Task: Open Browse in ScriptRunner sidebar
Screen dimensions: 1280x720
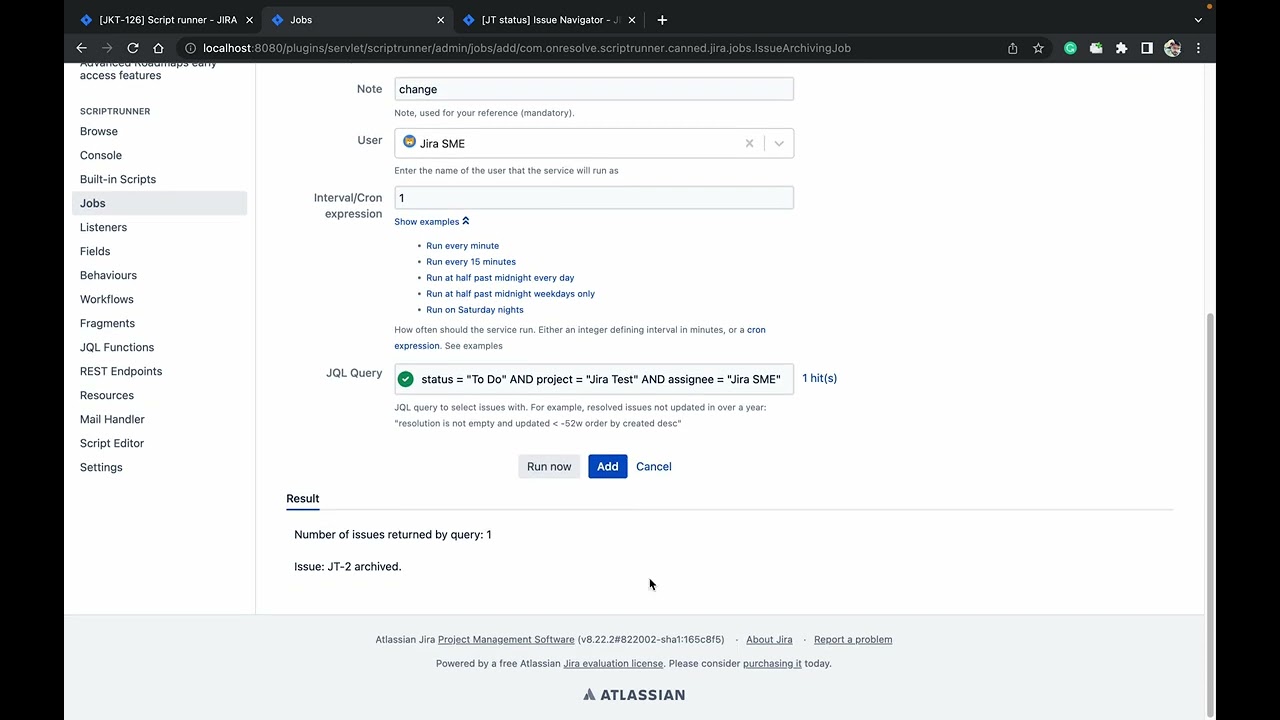Action: [99, 131]
